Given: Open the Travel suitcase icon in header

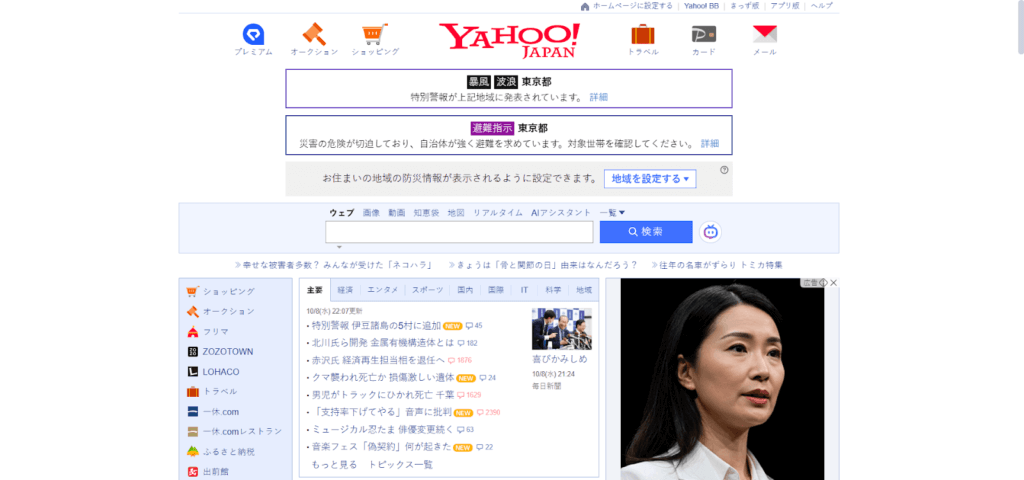Looking at the screenshot, I should [x=643, y=34].
